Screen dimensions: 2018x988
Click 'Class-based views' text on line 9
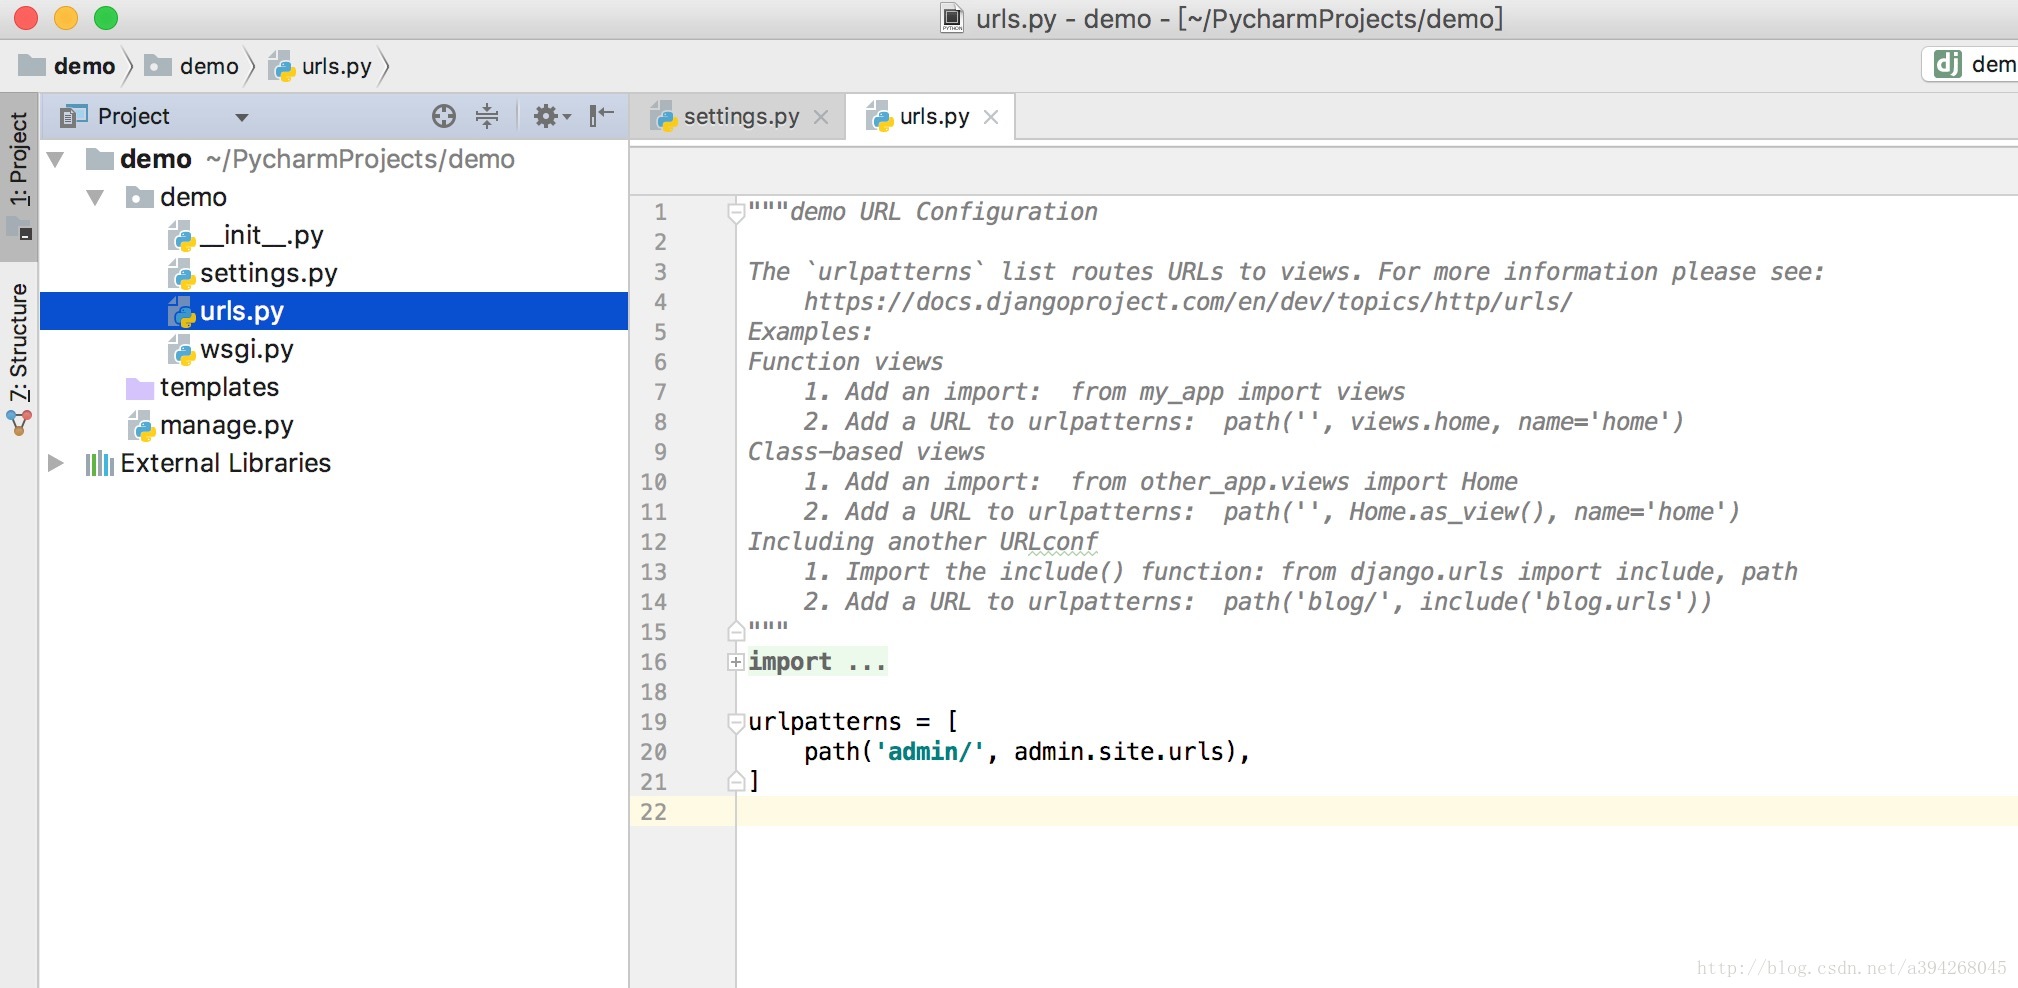pos(866,452)
